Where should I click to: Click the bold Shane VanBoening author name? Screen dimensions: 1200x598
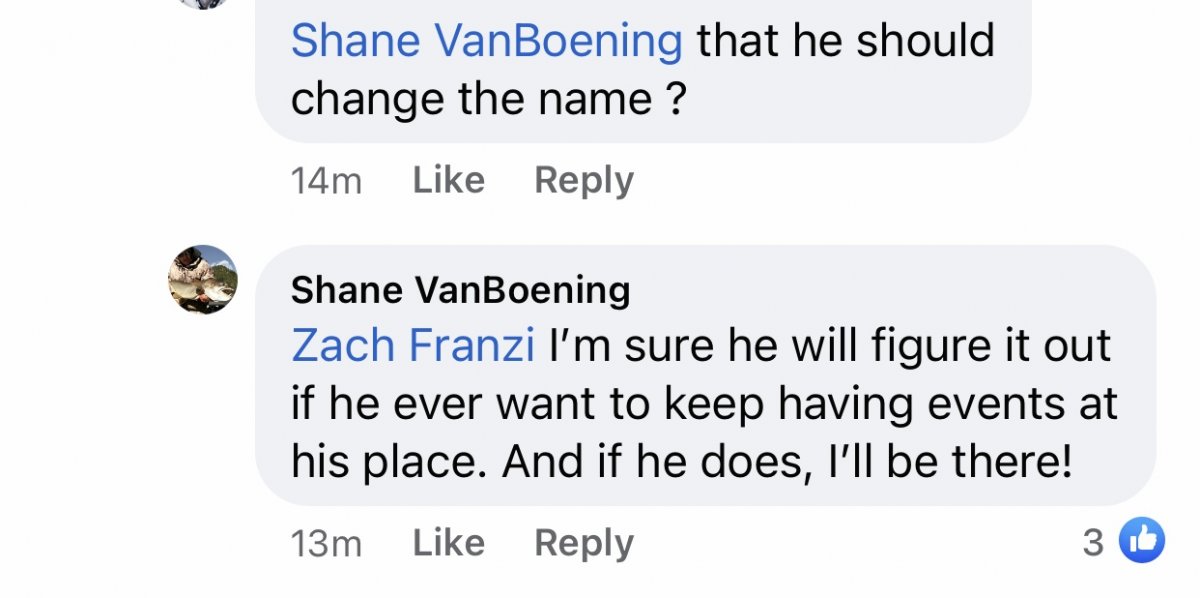point(460,290)
